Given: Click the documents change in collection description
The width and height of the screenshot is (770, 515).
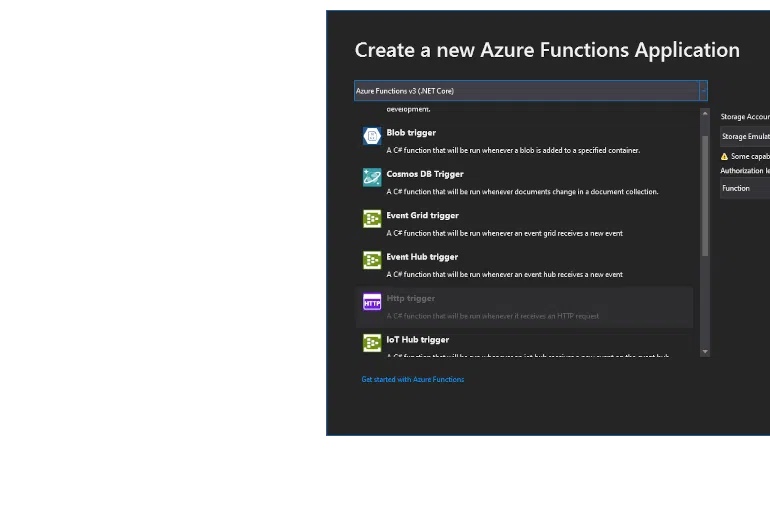Looking at the screenshot, I should (x=522, y=192).
